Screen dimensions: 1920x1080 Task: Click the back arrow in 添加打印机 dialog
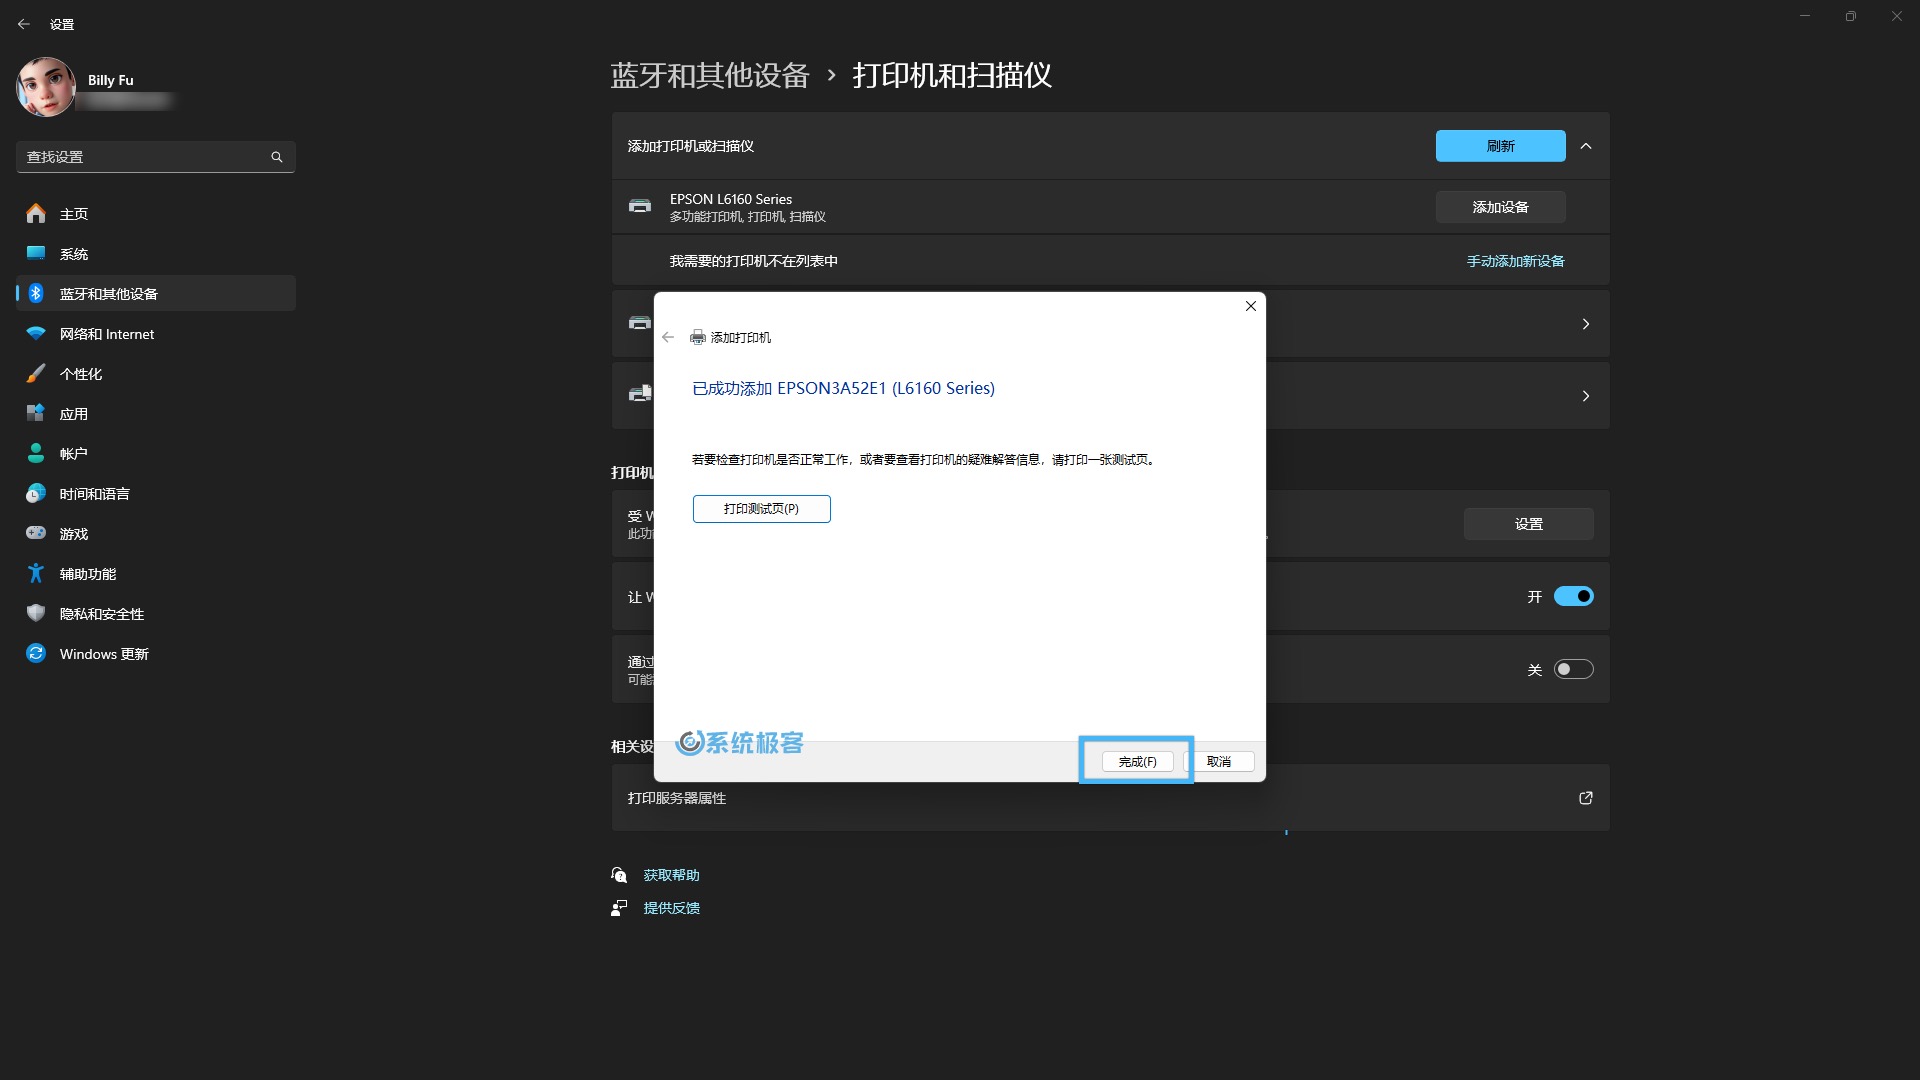pos(668,337)
